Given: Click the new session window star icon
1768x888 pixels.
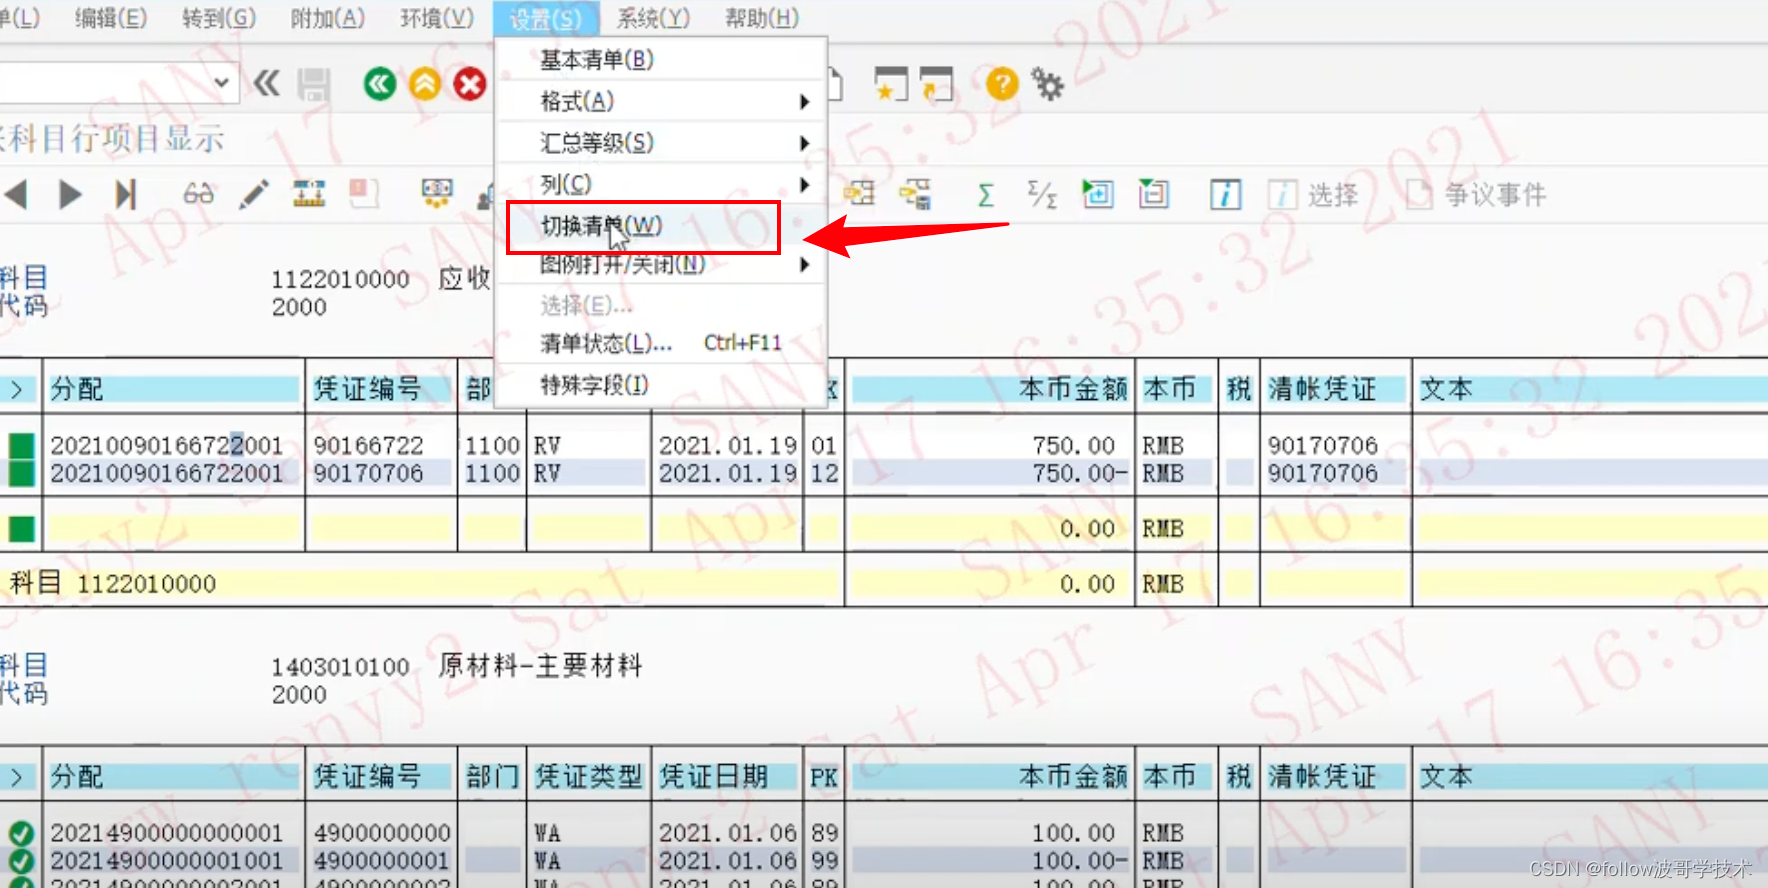Looking at the screenshot, I should coord(890,85).
